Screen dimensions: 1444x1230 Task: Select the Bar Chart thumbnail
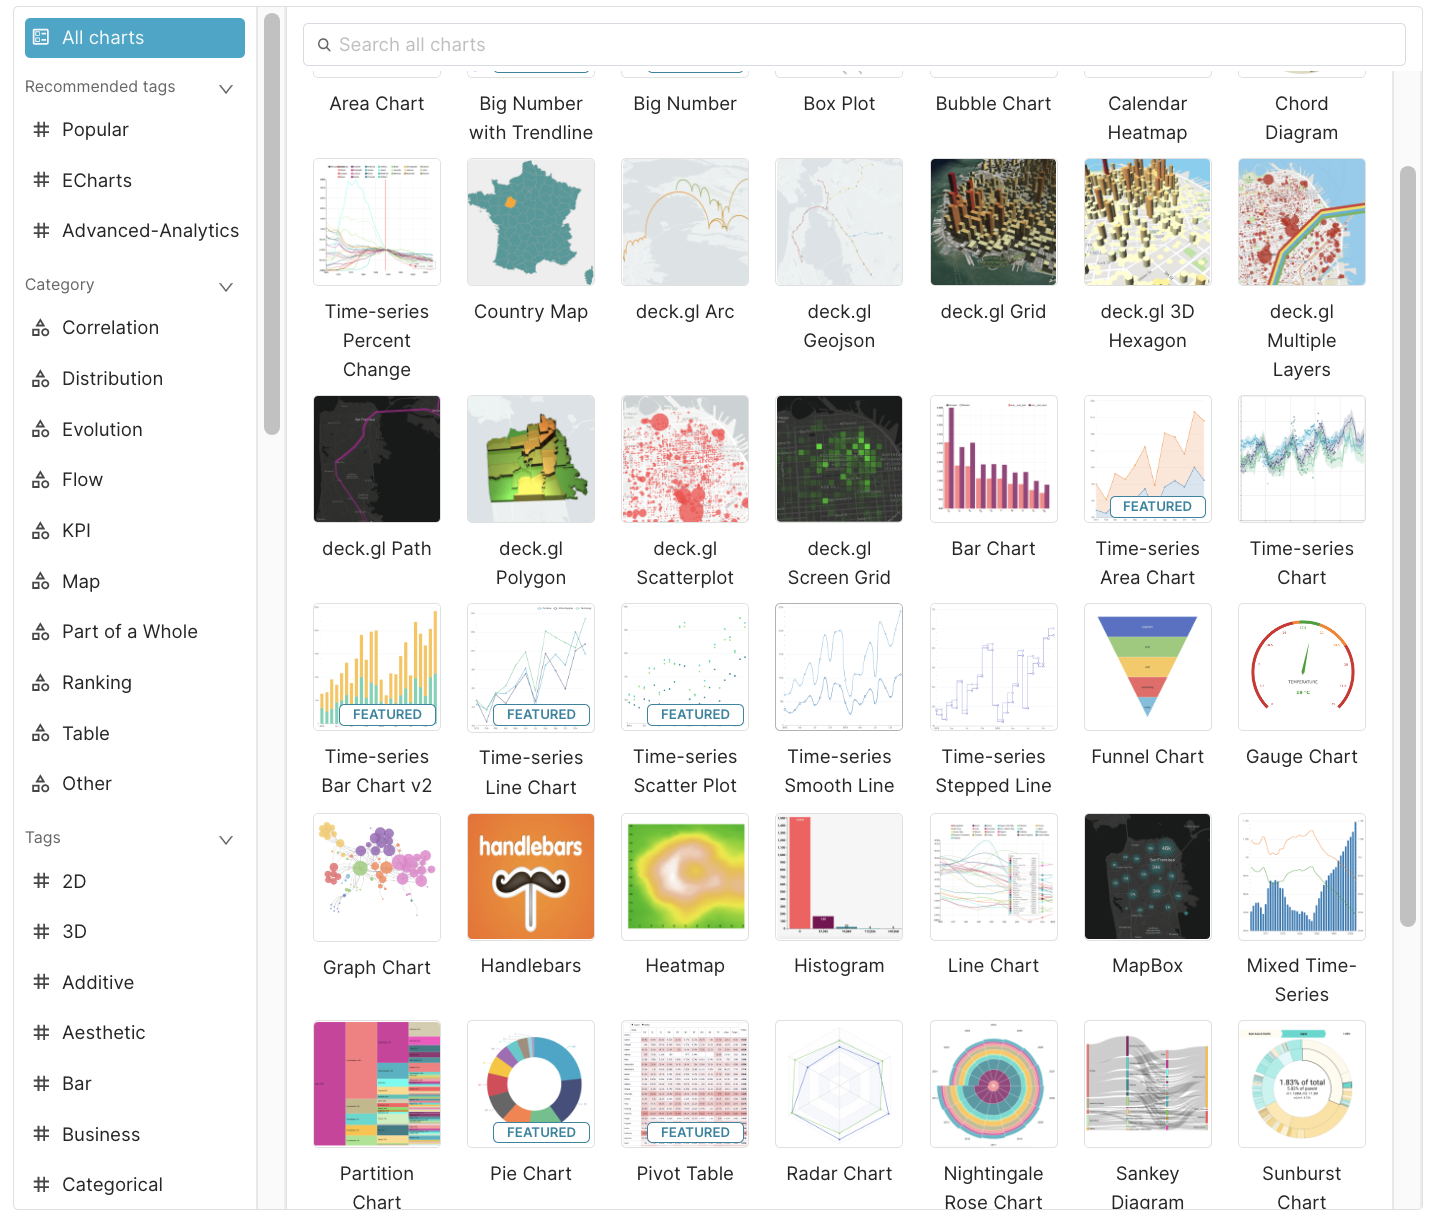coord(993,459)
